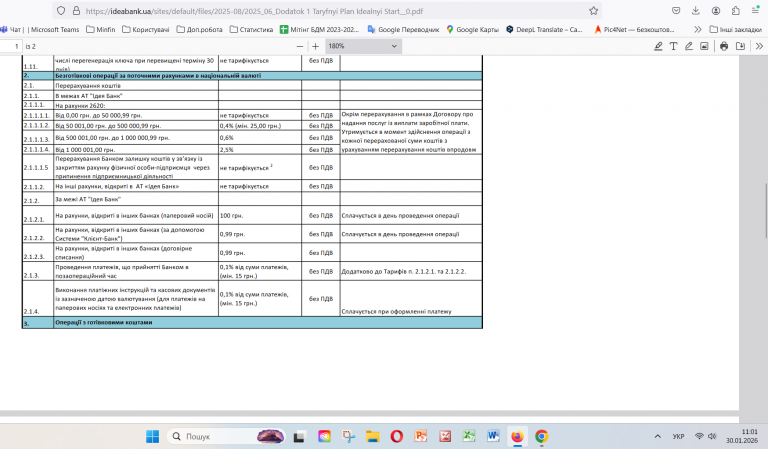Open Word from the taskbar
Screen dimensions: 768x449
[x=493, y=436]
